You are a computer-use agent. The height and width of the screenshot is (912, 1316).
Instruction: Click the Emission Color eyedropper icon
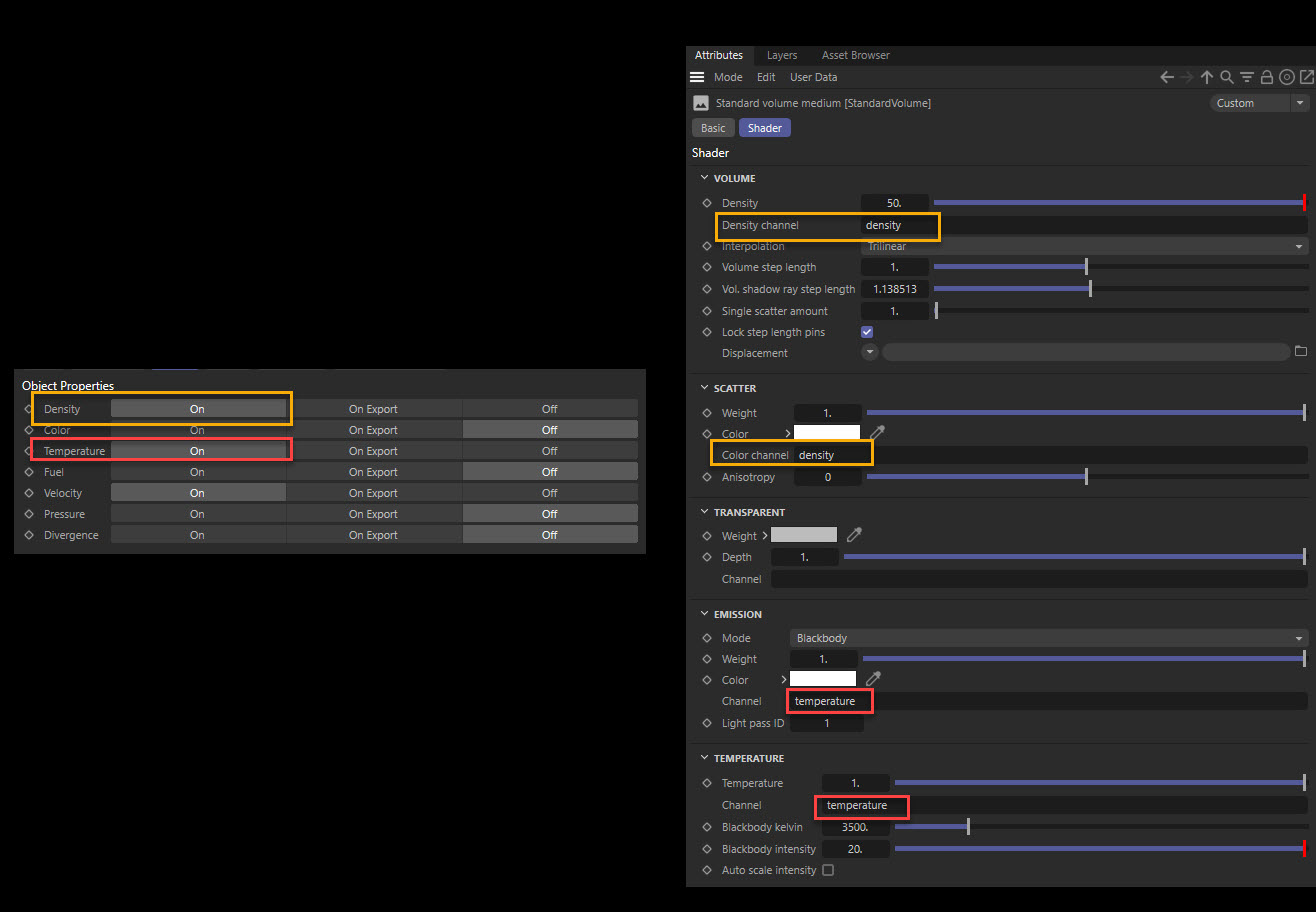[x=873, y=679]
